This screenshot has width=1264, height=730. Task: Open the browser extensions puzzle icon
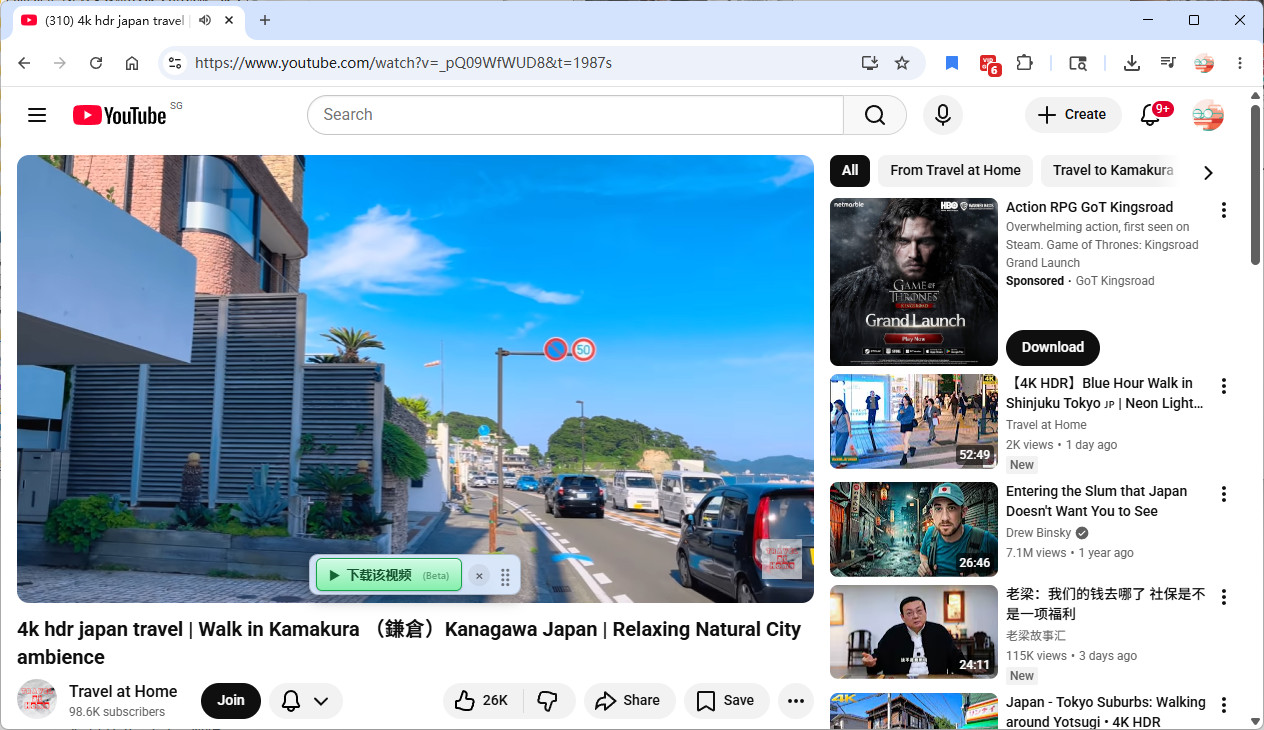tap(1024, 63)
